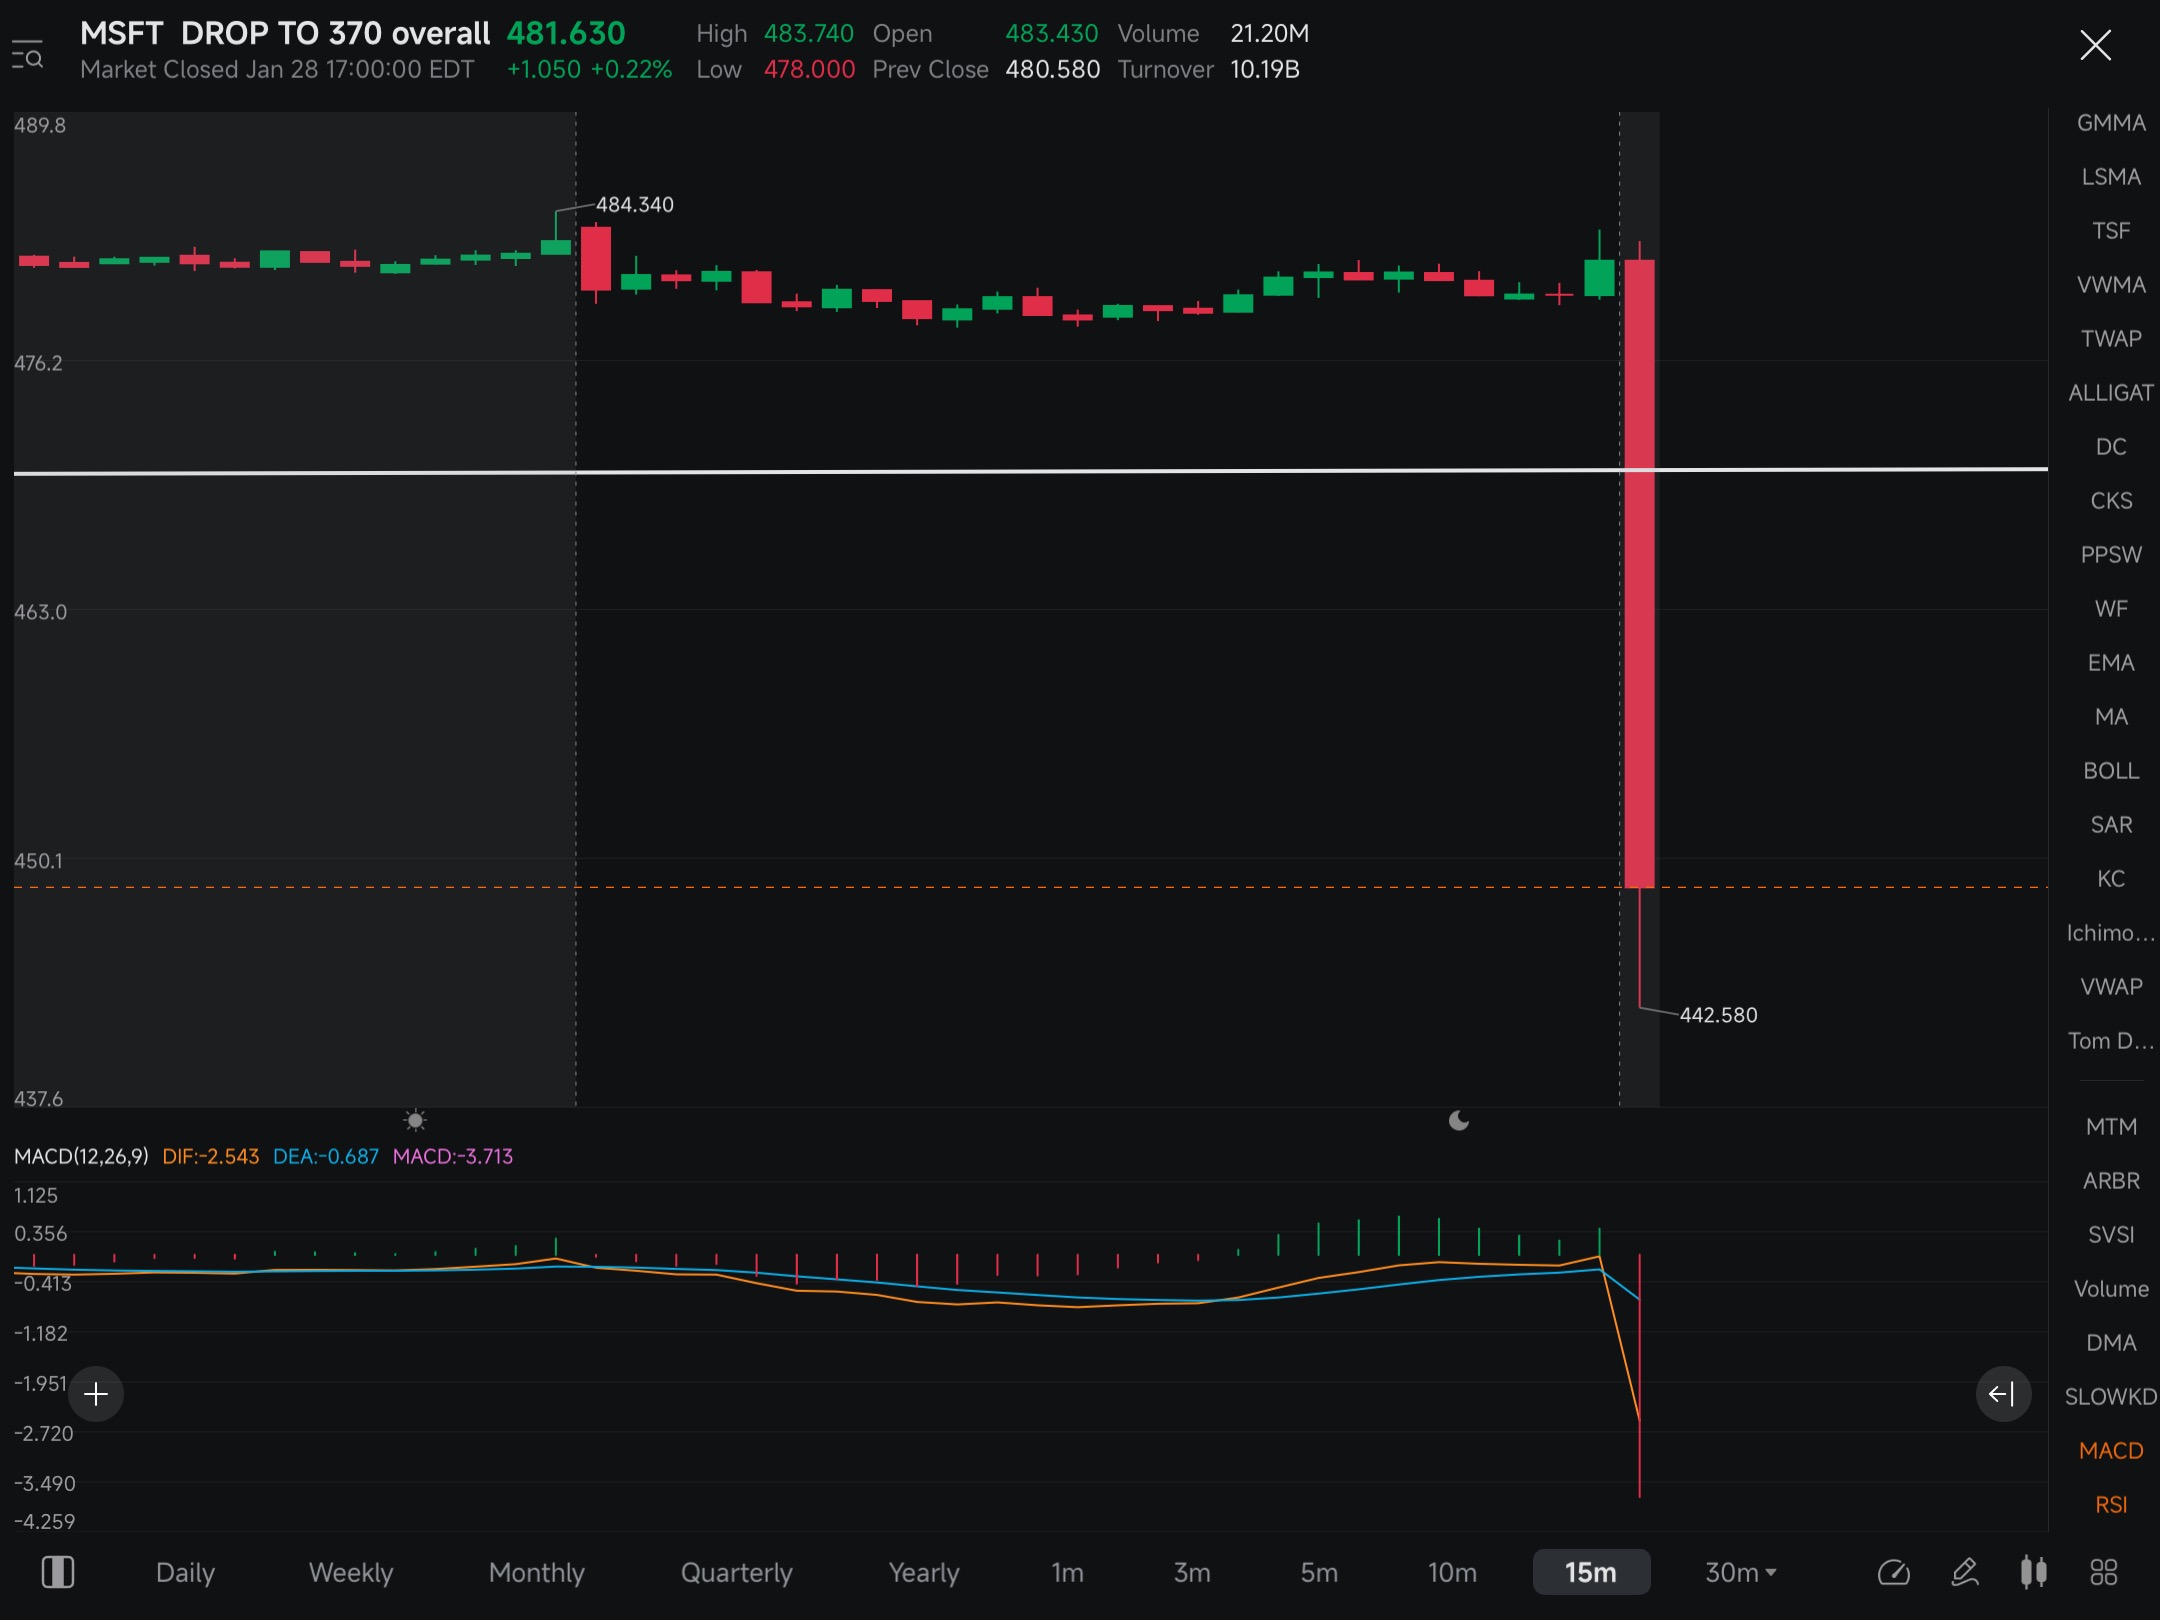
Task: Expand the Tom D... indicator entry
Action: pos(2110,1040)
